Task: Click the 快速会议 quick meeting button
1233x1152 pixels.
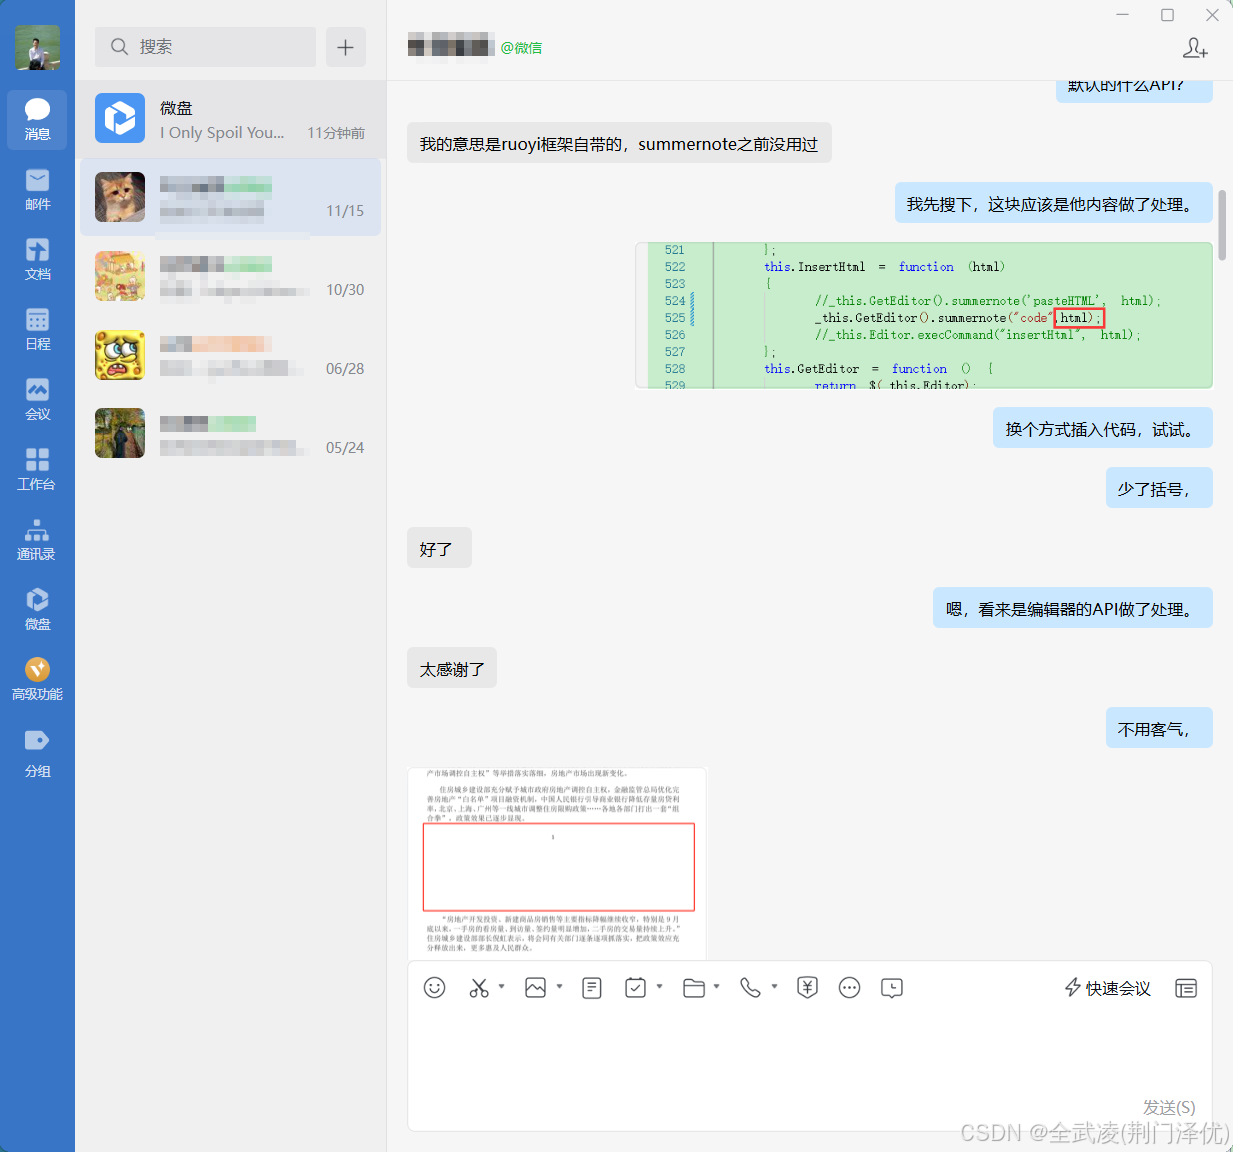Action: pos(1107,988)
